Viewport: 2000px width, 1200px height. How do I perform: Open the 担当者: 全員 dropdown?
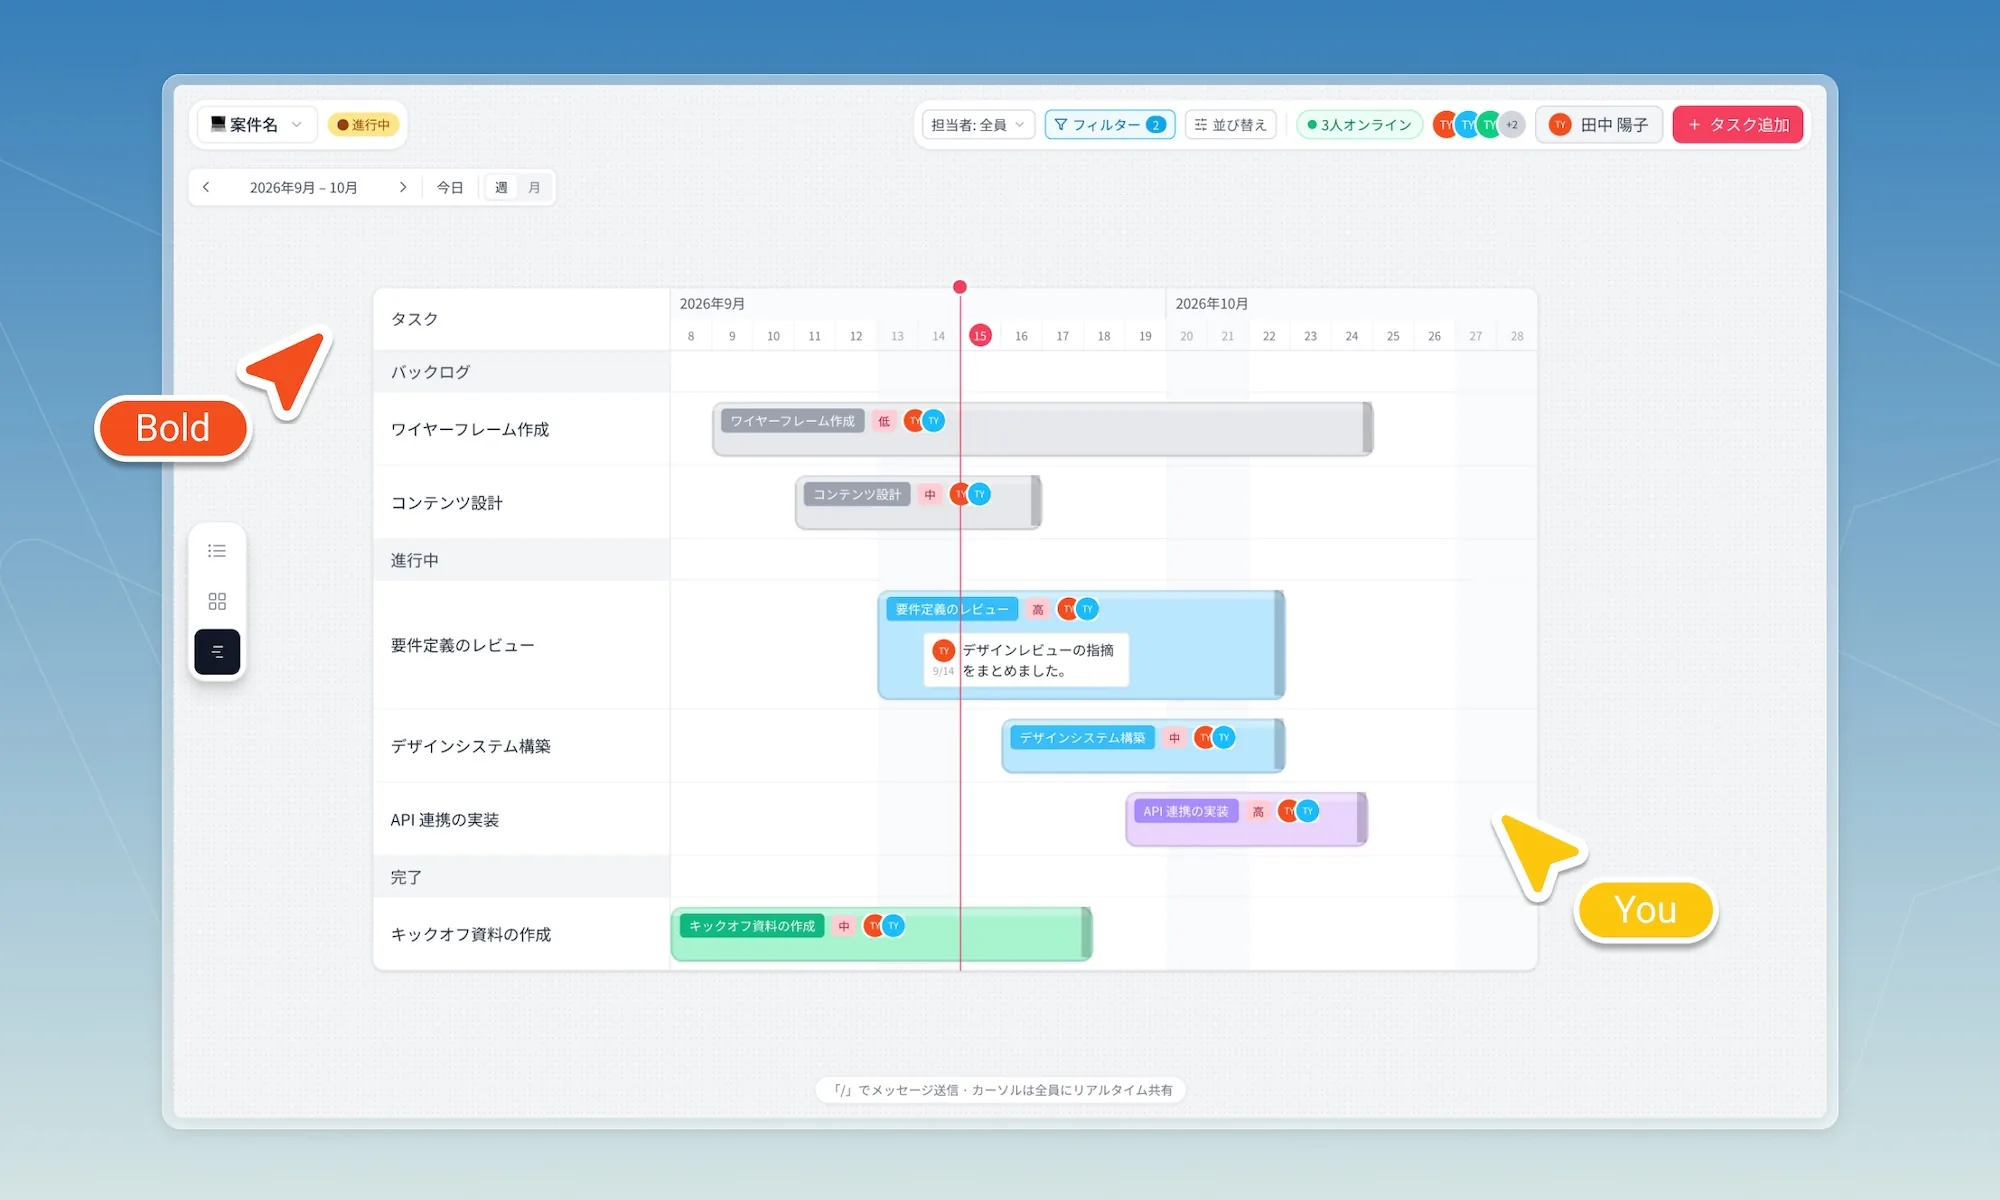point(977,125)
